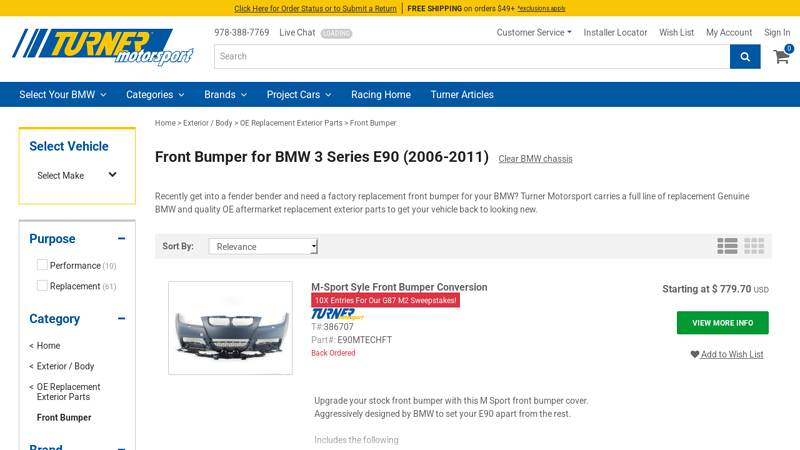Viewport: 800px width, 450px height.
Task: Click phone number 978-388-7769
Action: pyautogui.click(x=241, y=32)
